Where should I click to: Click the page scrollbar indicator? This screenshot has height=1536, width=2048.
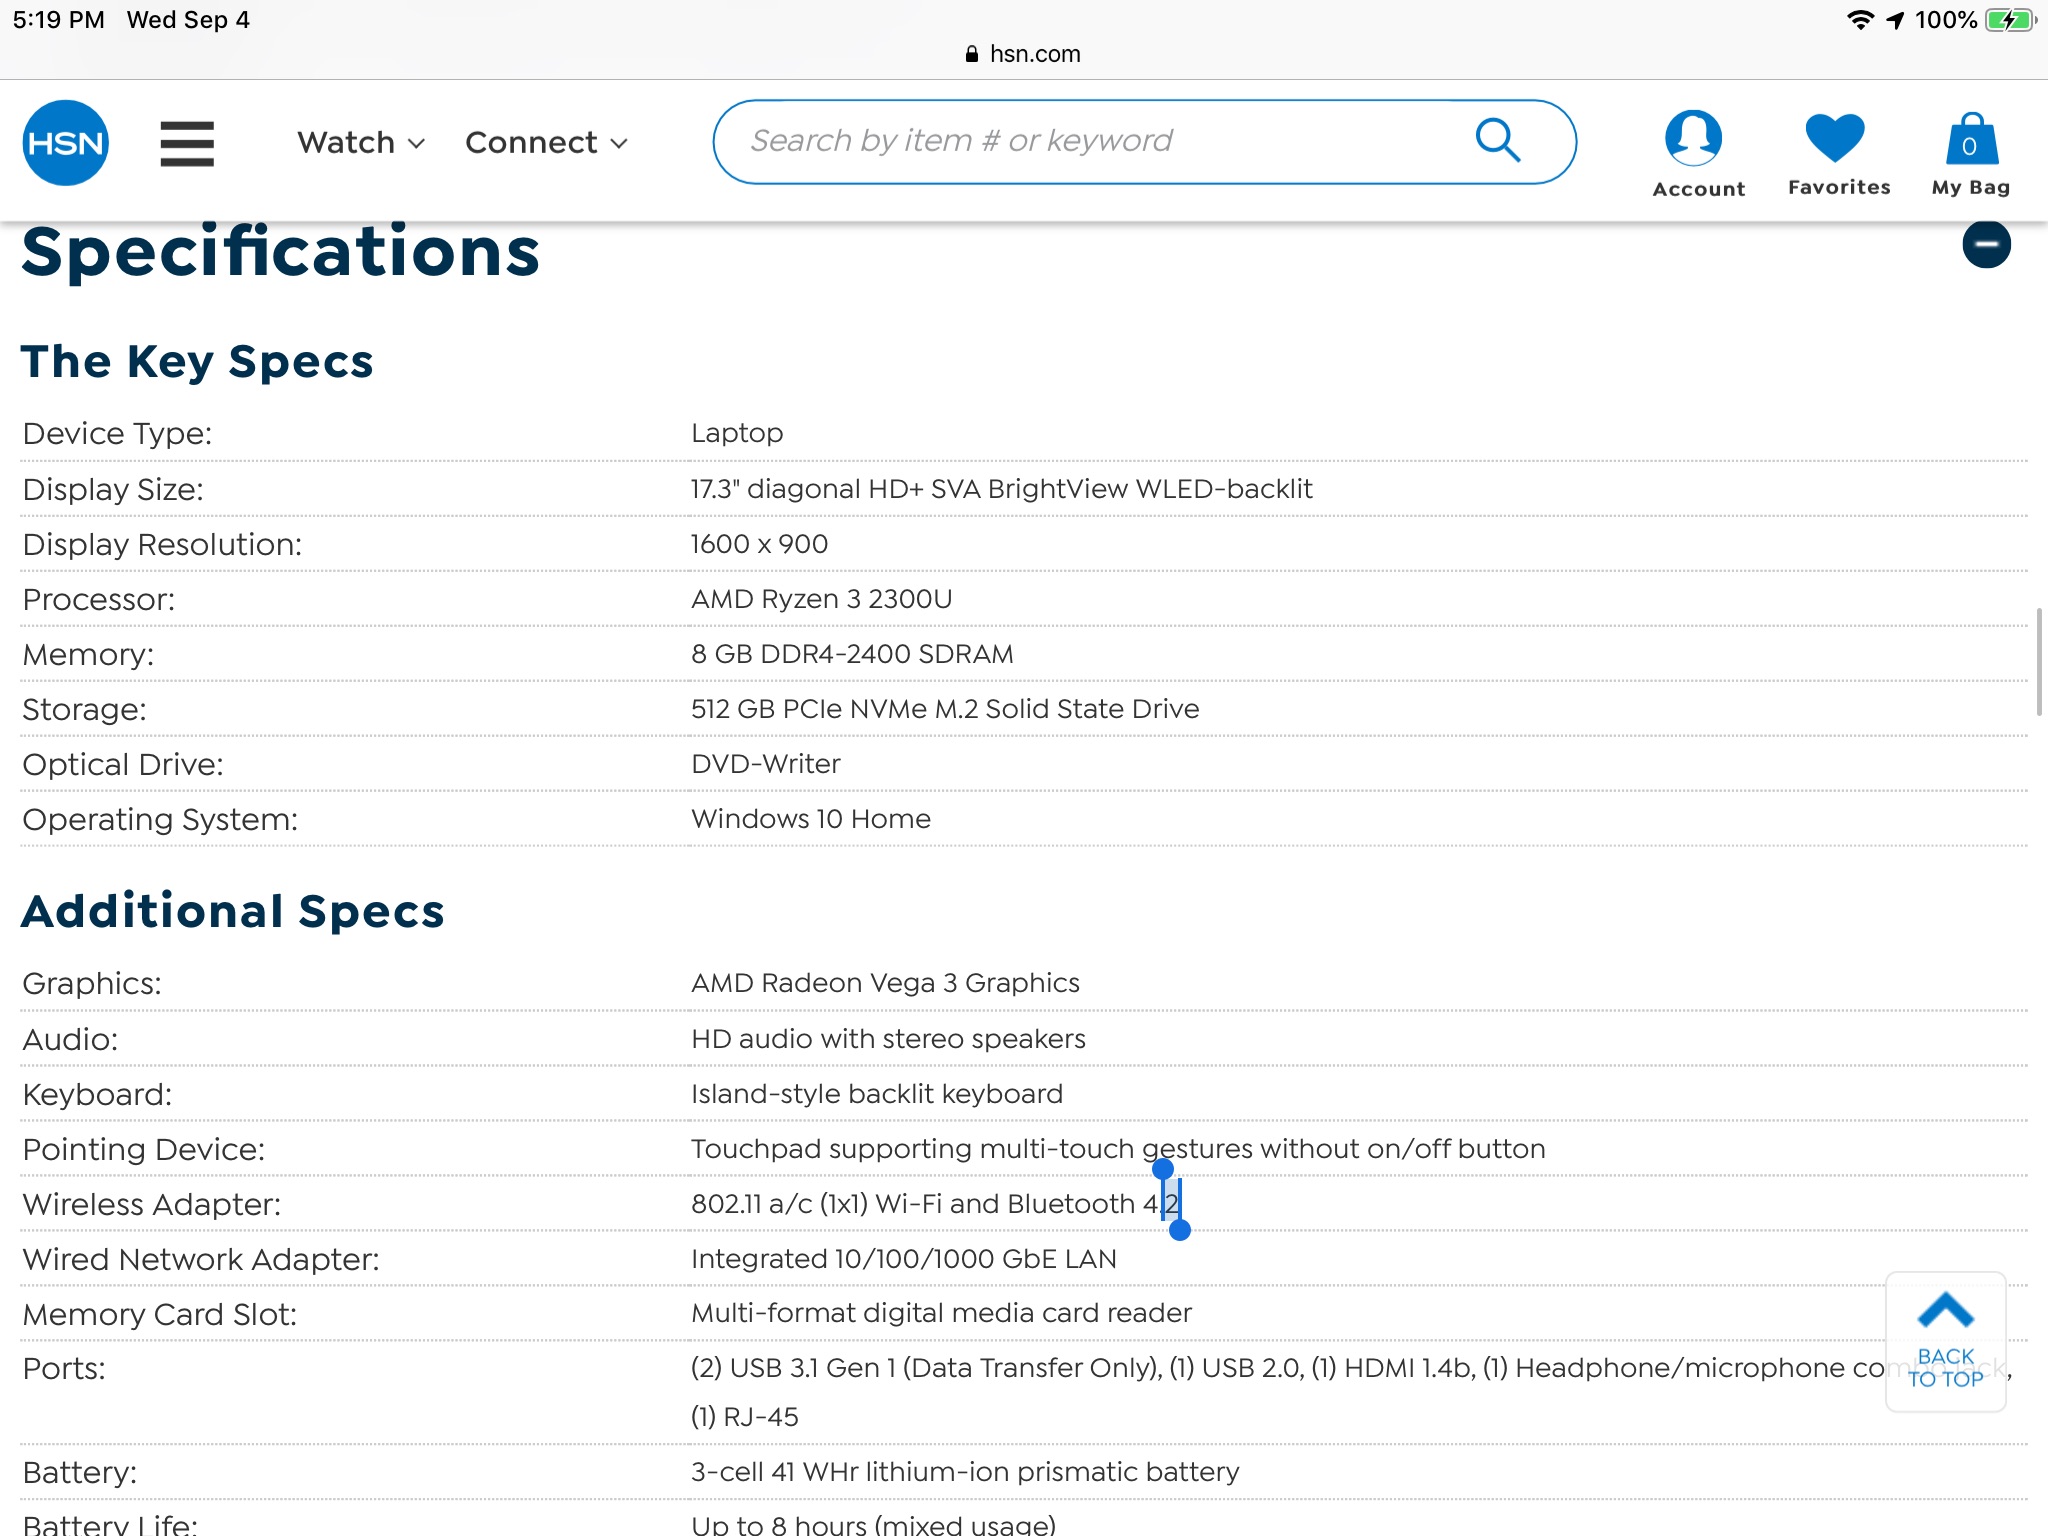pos(2039,660)
